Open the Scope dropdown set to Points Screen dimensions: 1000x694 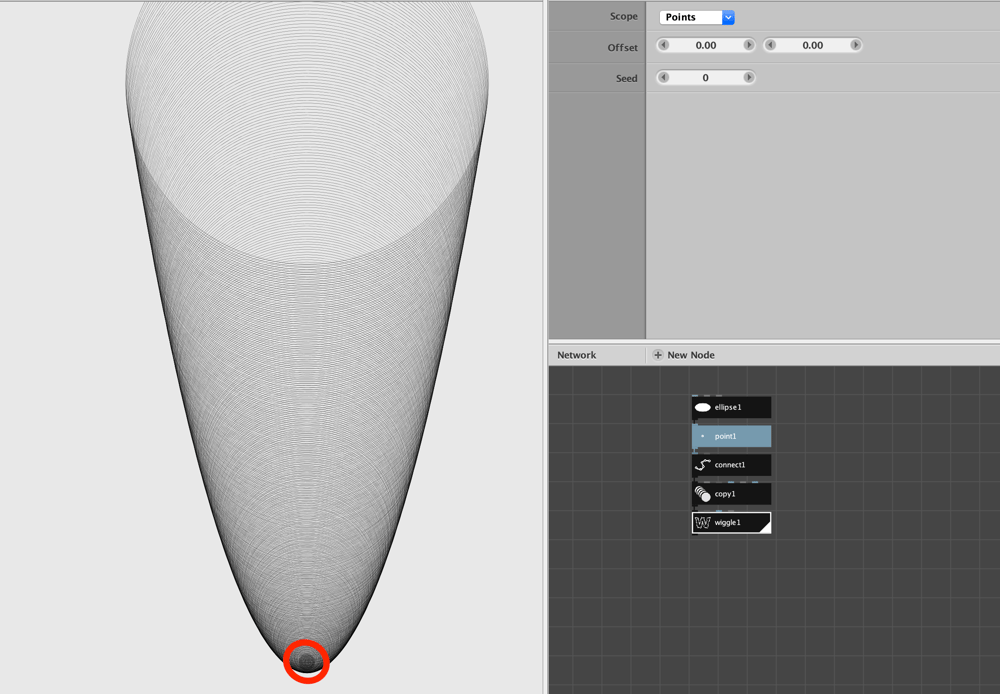pyautogui.click(x=696, y=17)
